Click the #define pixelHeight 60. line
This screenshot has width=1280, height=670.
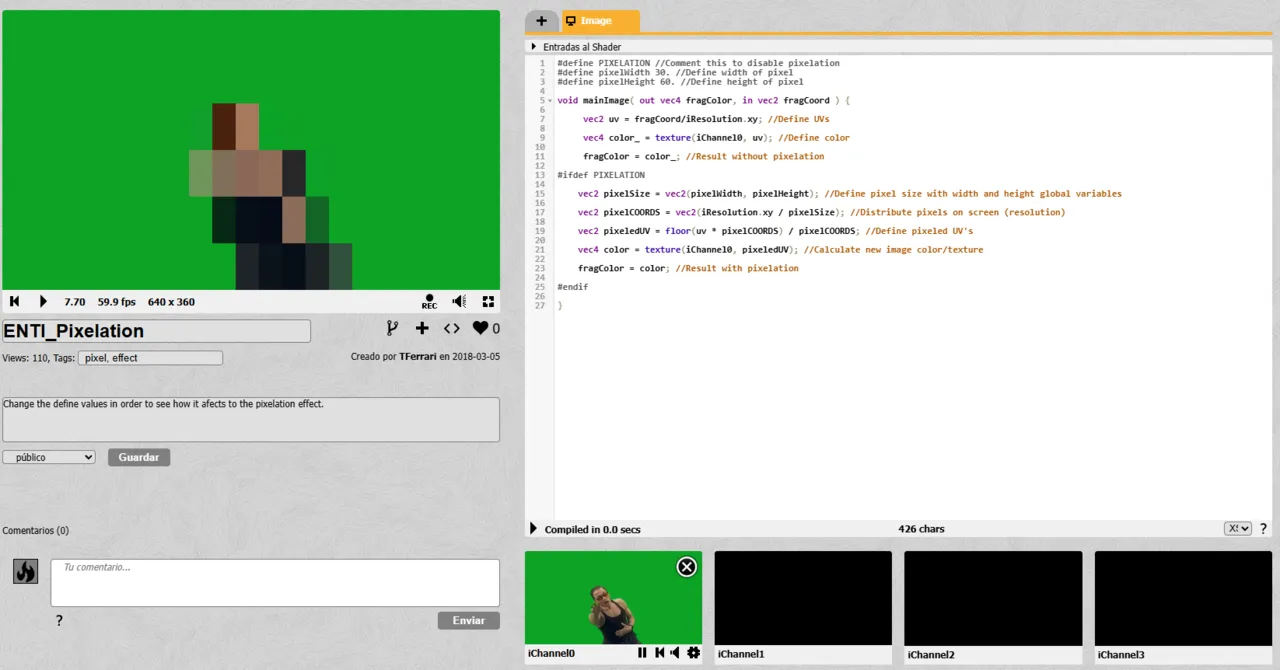(680, 82)
